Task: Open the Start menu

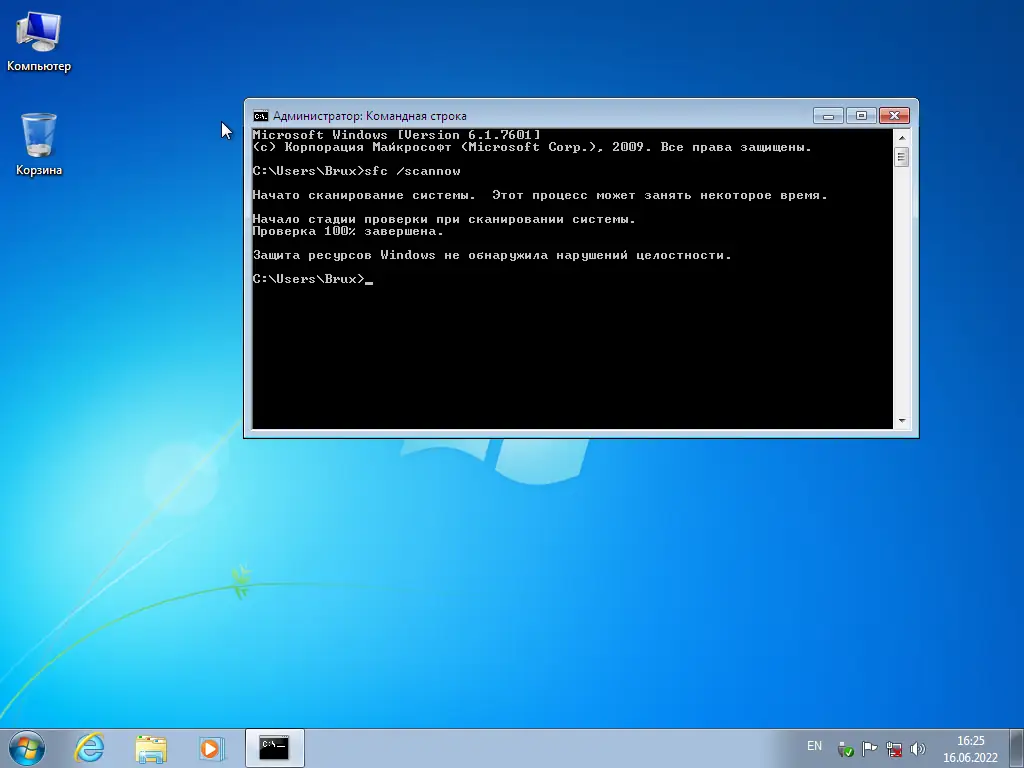Action: coord(25,747)
